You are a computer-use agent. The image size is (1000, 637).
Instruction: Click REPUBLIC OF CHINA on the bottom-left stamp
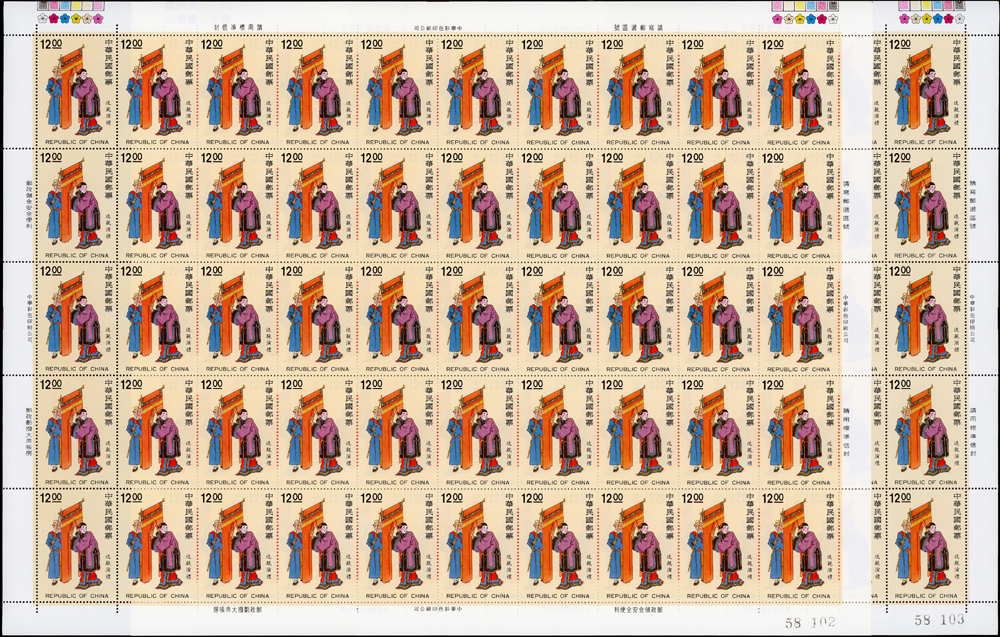74,596
